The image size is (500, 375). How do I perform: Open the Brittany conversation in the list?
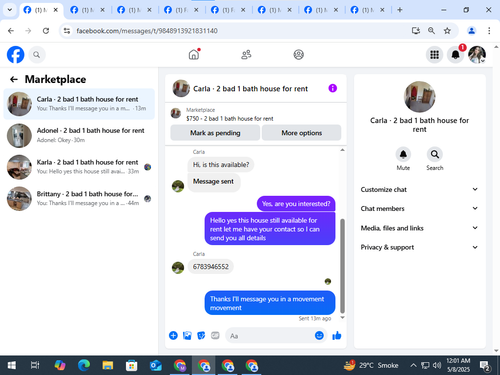click(79, 198)
